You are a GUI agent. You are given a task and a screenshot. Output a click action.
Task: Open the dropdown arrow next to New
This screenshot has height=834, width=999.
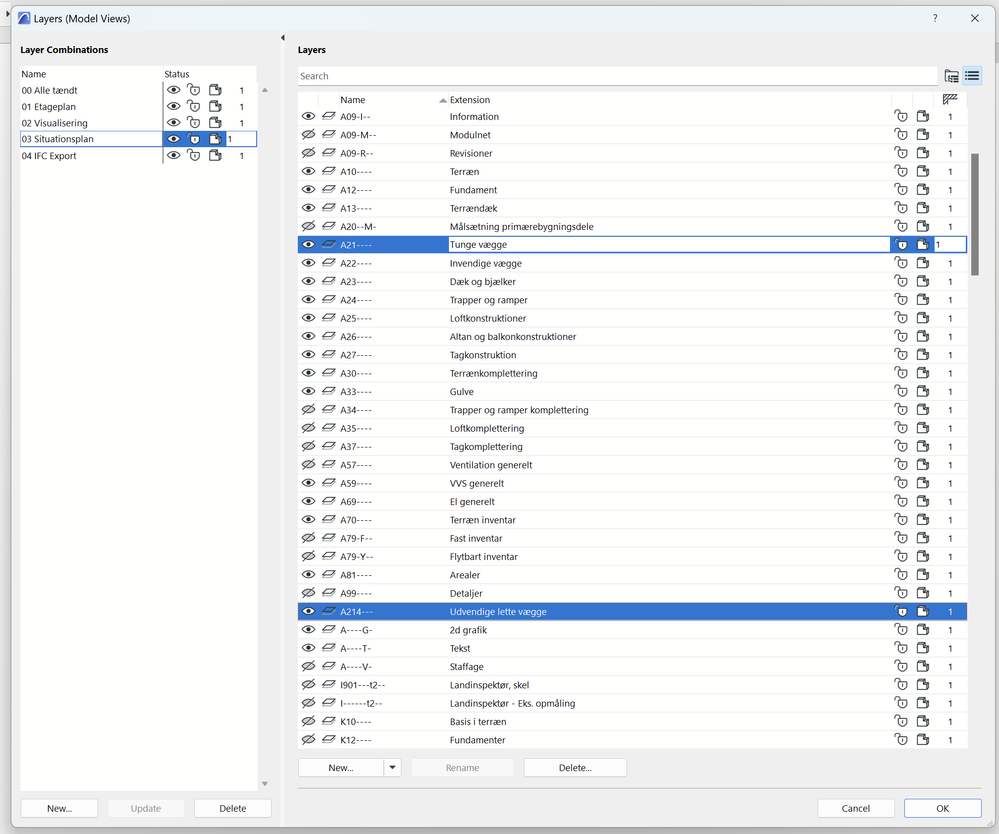(394, 766)
